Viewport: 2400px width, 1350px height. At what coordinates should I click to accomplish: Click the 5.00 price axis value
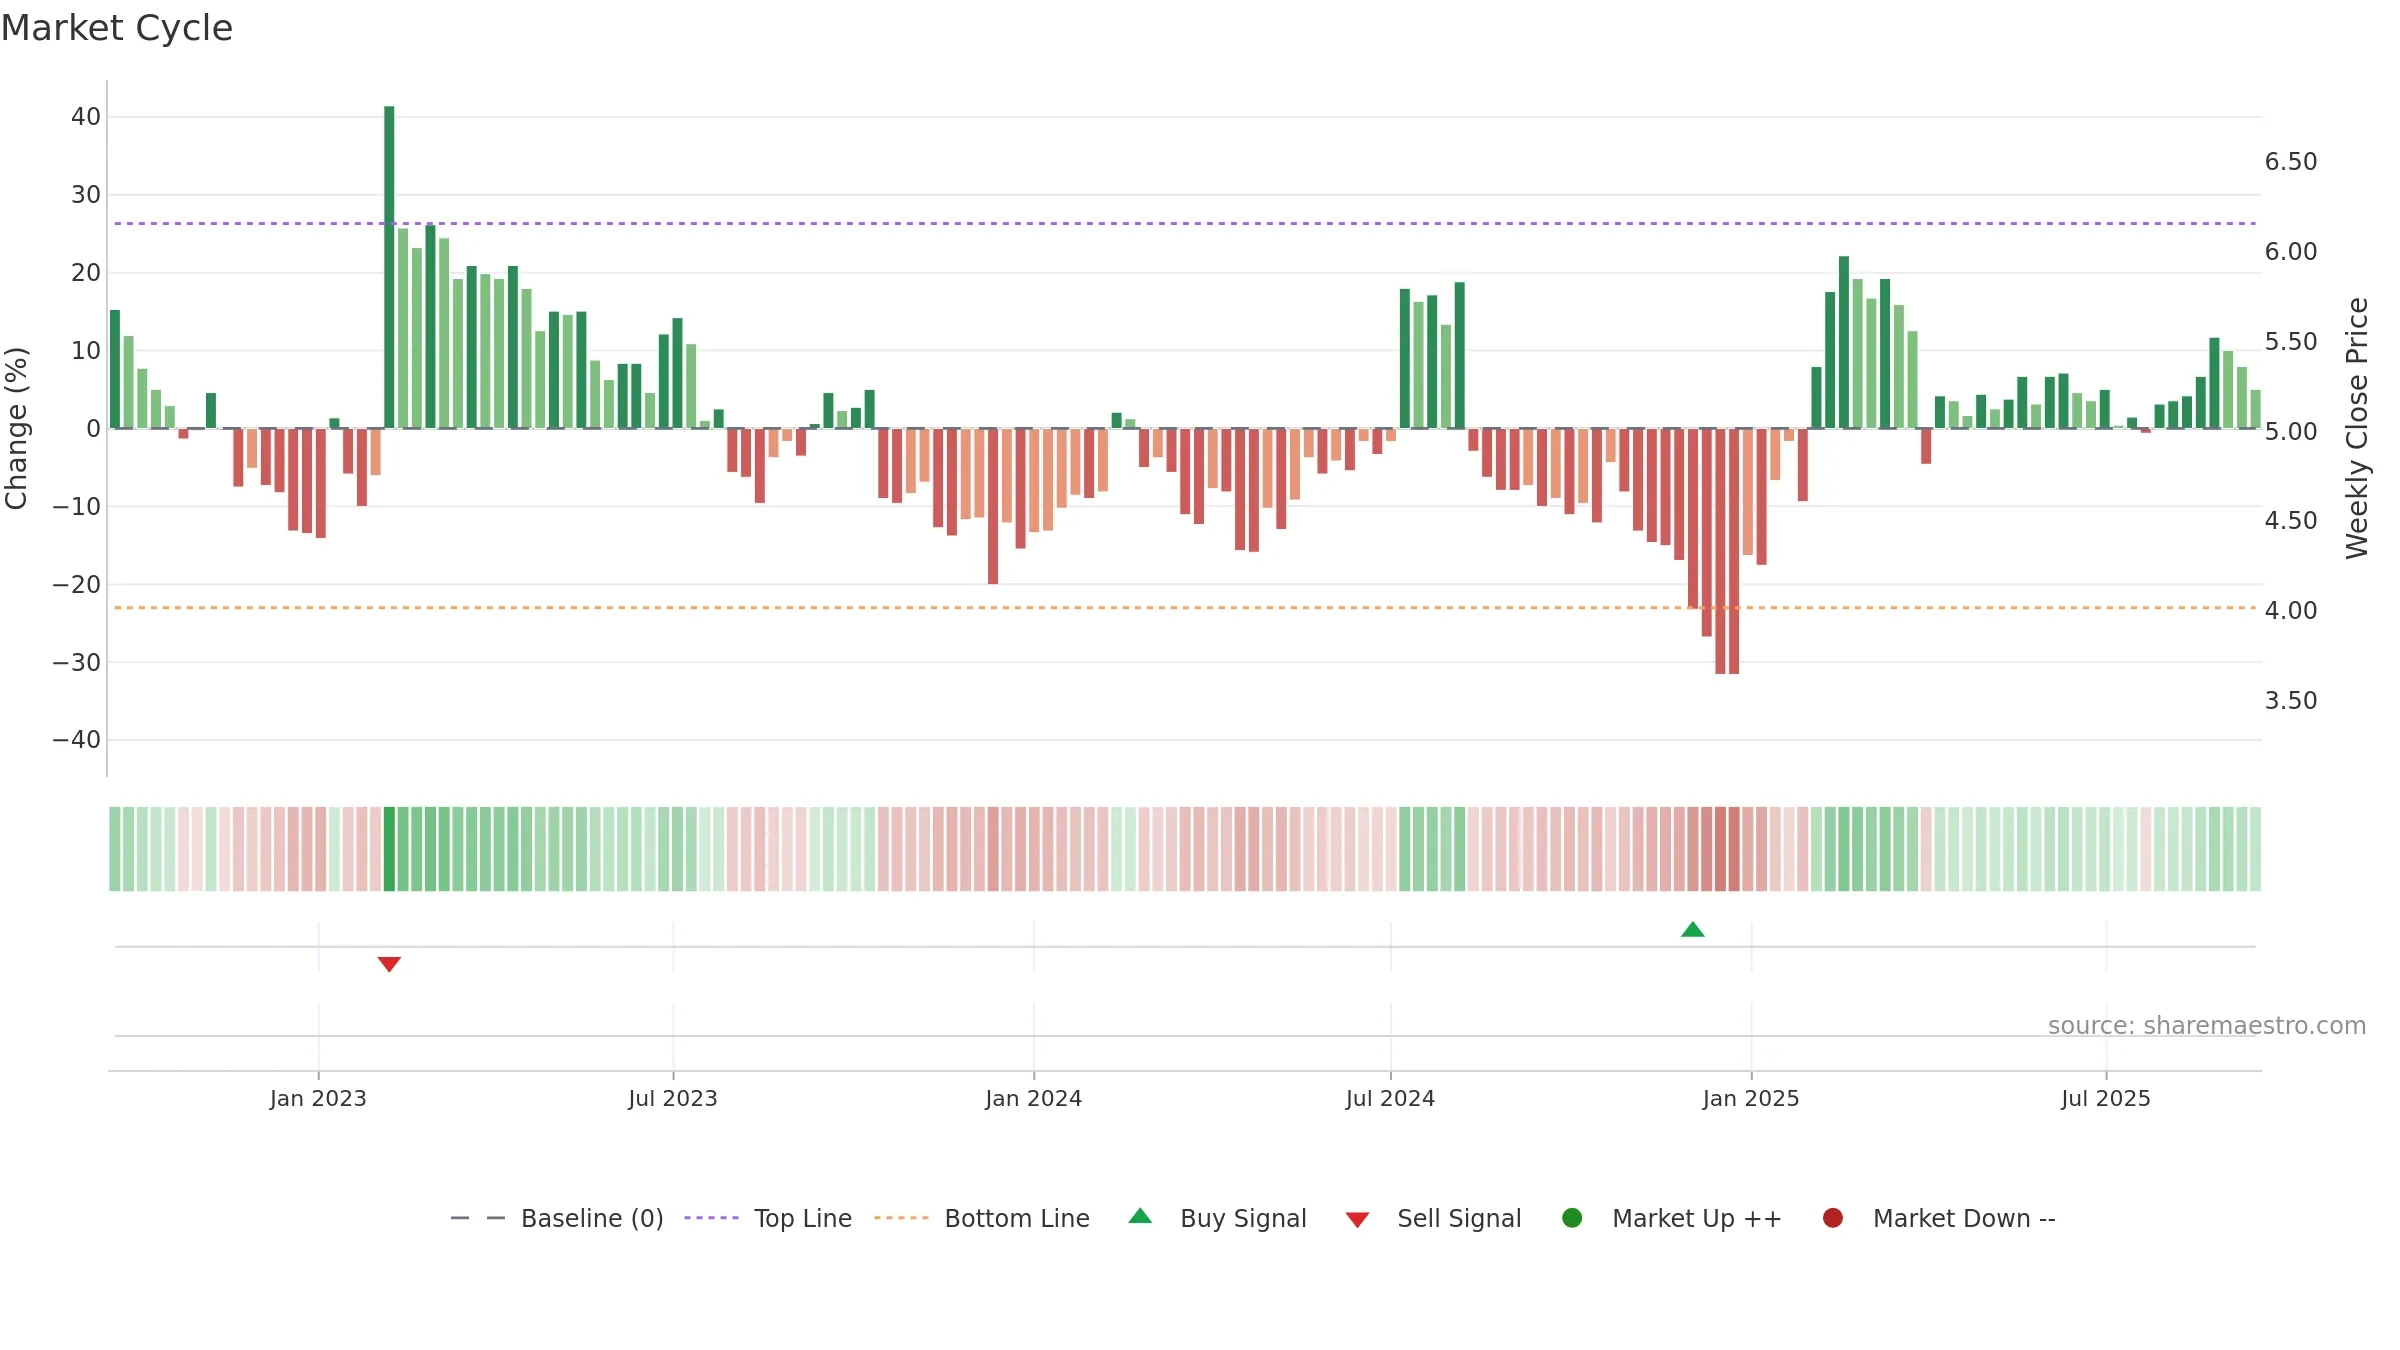(x=2291, y=432)
